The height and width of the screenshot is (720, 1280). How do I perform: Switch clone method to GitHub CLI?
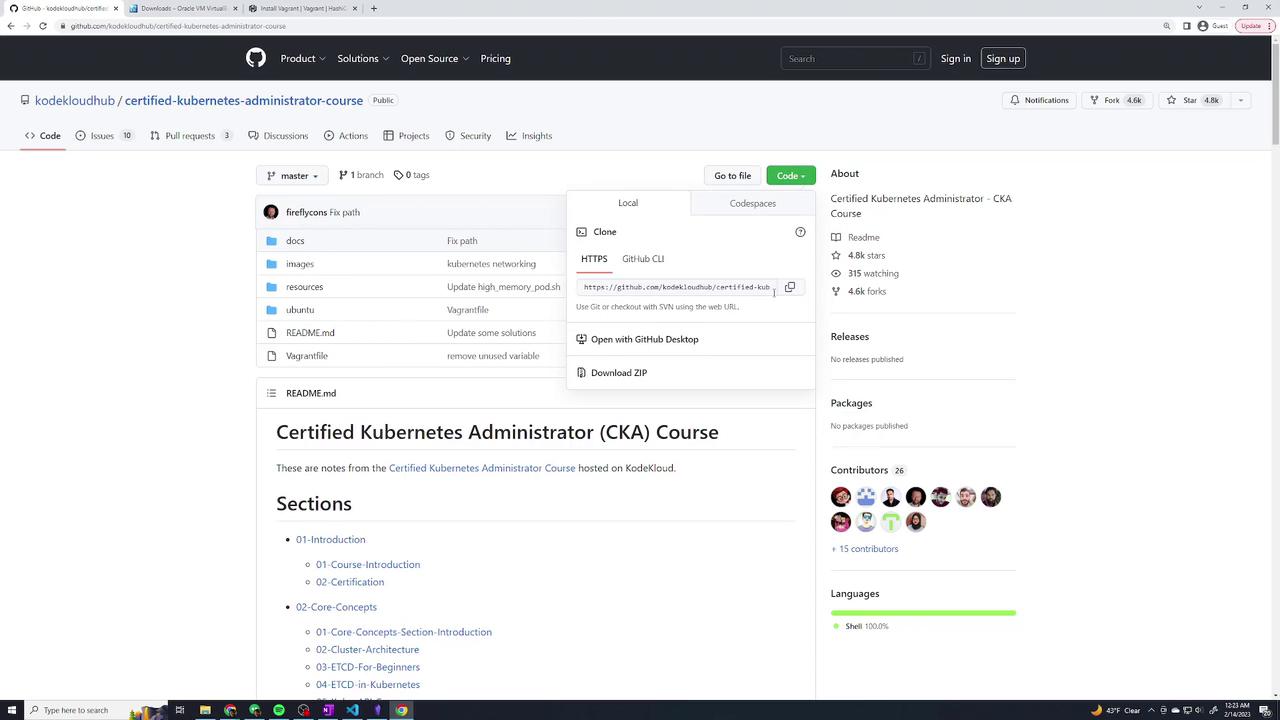click(643, 259)
